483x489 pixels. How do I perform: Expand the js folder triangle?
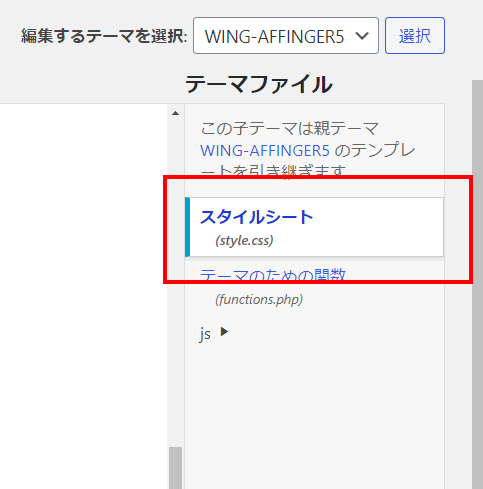[x=225, y=332]
